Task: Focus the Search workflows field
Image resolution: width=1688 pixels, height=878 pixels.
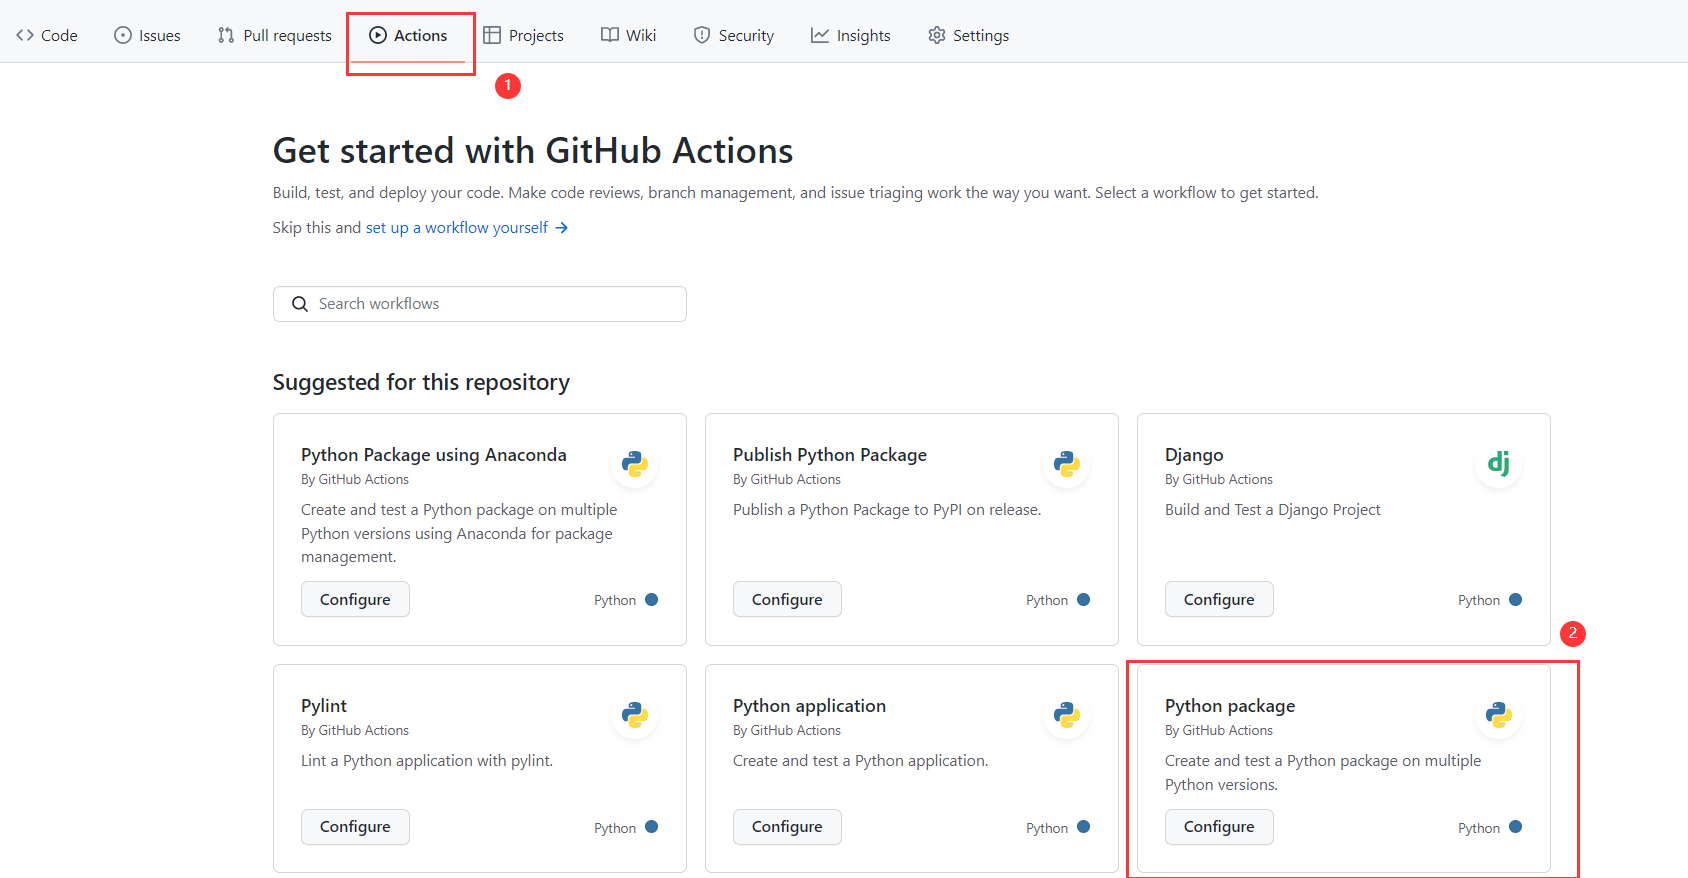Action: point(480,304)
